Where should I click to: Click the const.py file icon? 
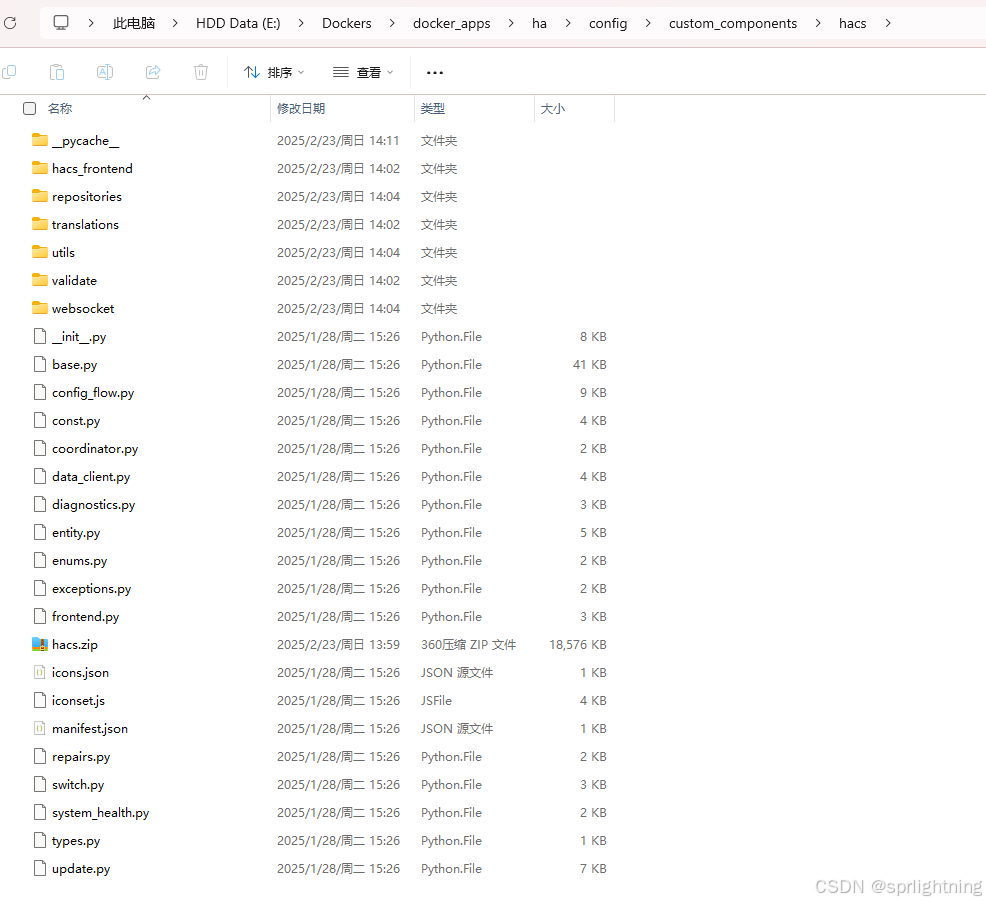point(40,420)
